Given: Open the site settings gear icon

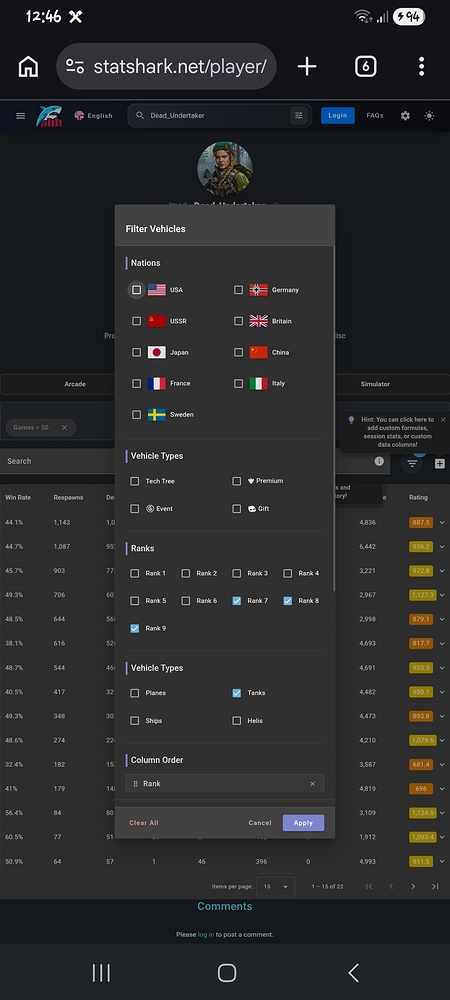Looking at the screenshot, I should [x=405, y=115].
